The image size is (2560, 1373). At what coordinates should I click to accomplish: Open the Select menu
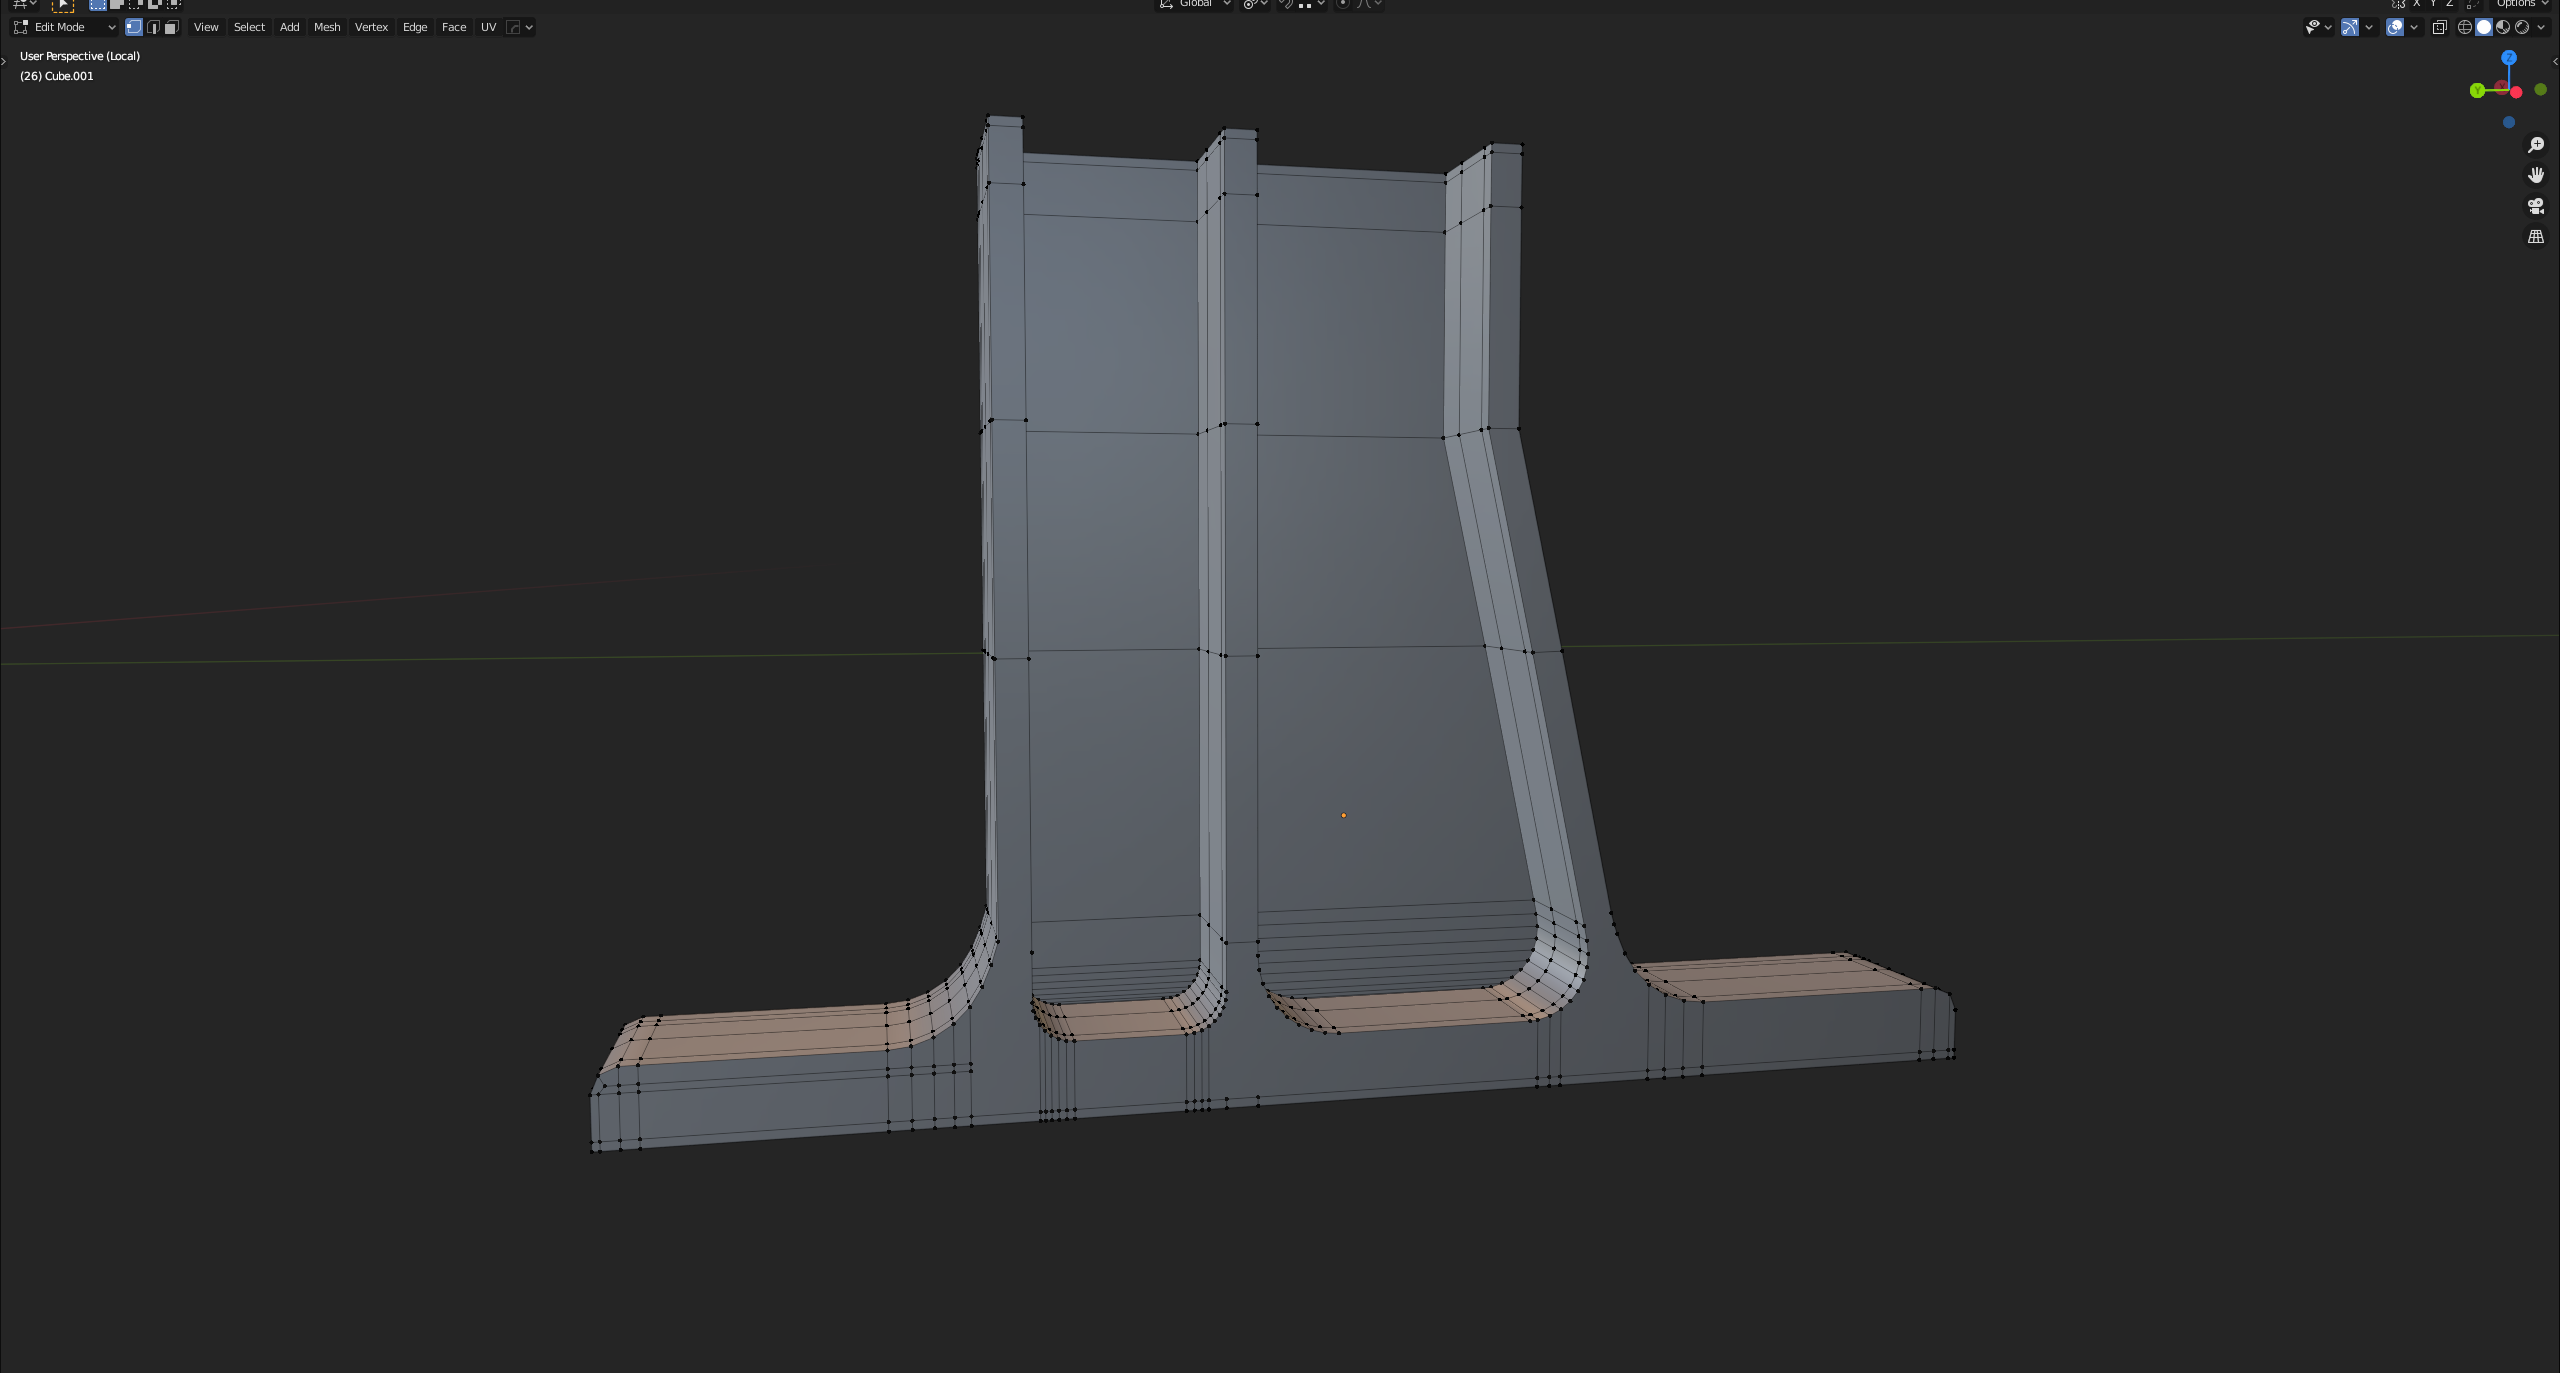tap(249, 27)
